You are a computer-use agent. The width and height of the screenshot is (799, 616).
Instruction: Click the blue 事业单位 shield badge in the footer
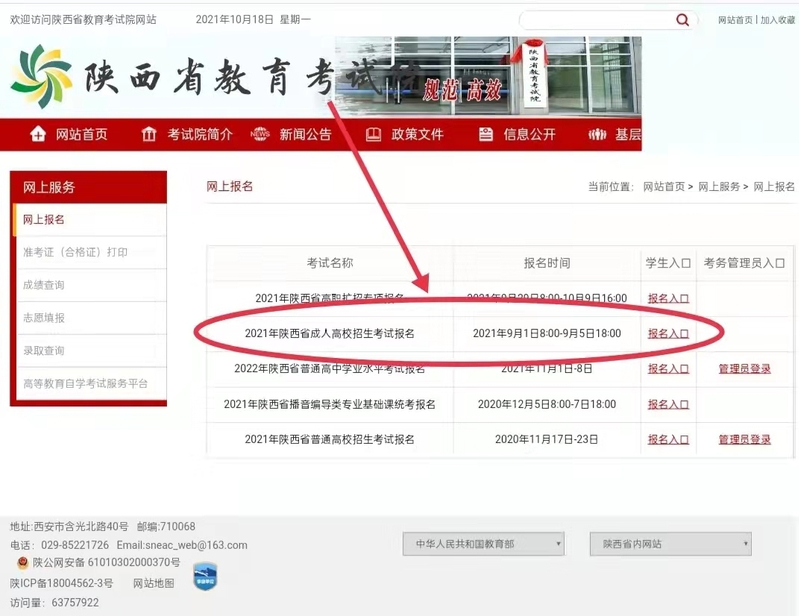click(204, 578)
